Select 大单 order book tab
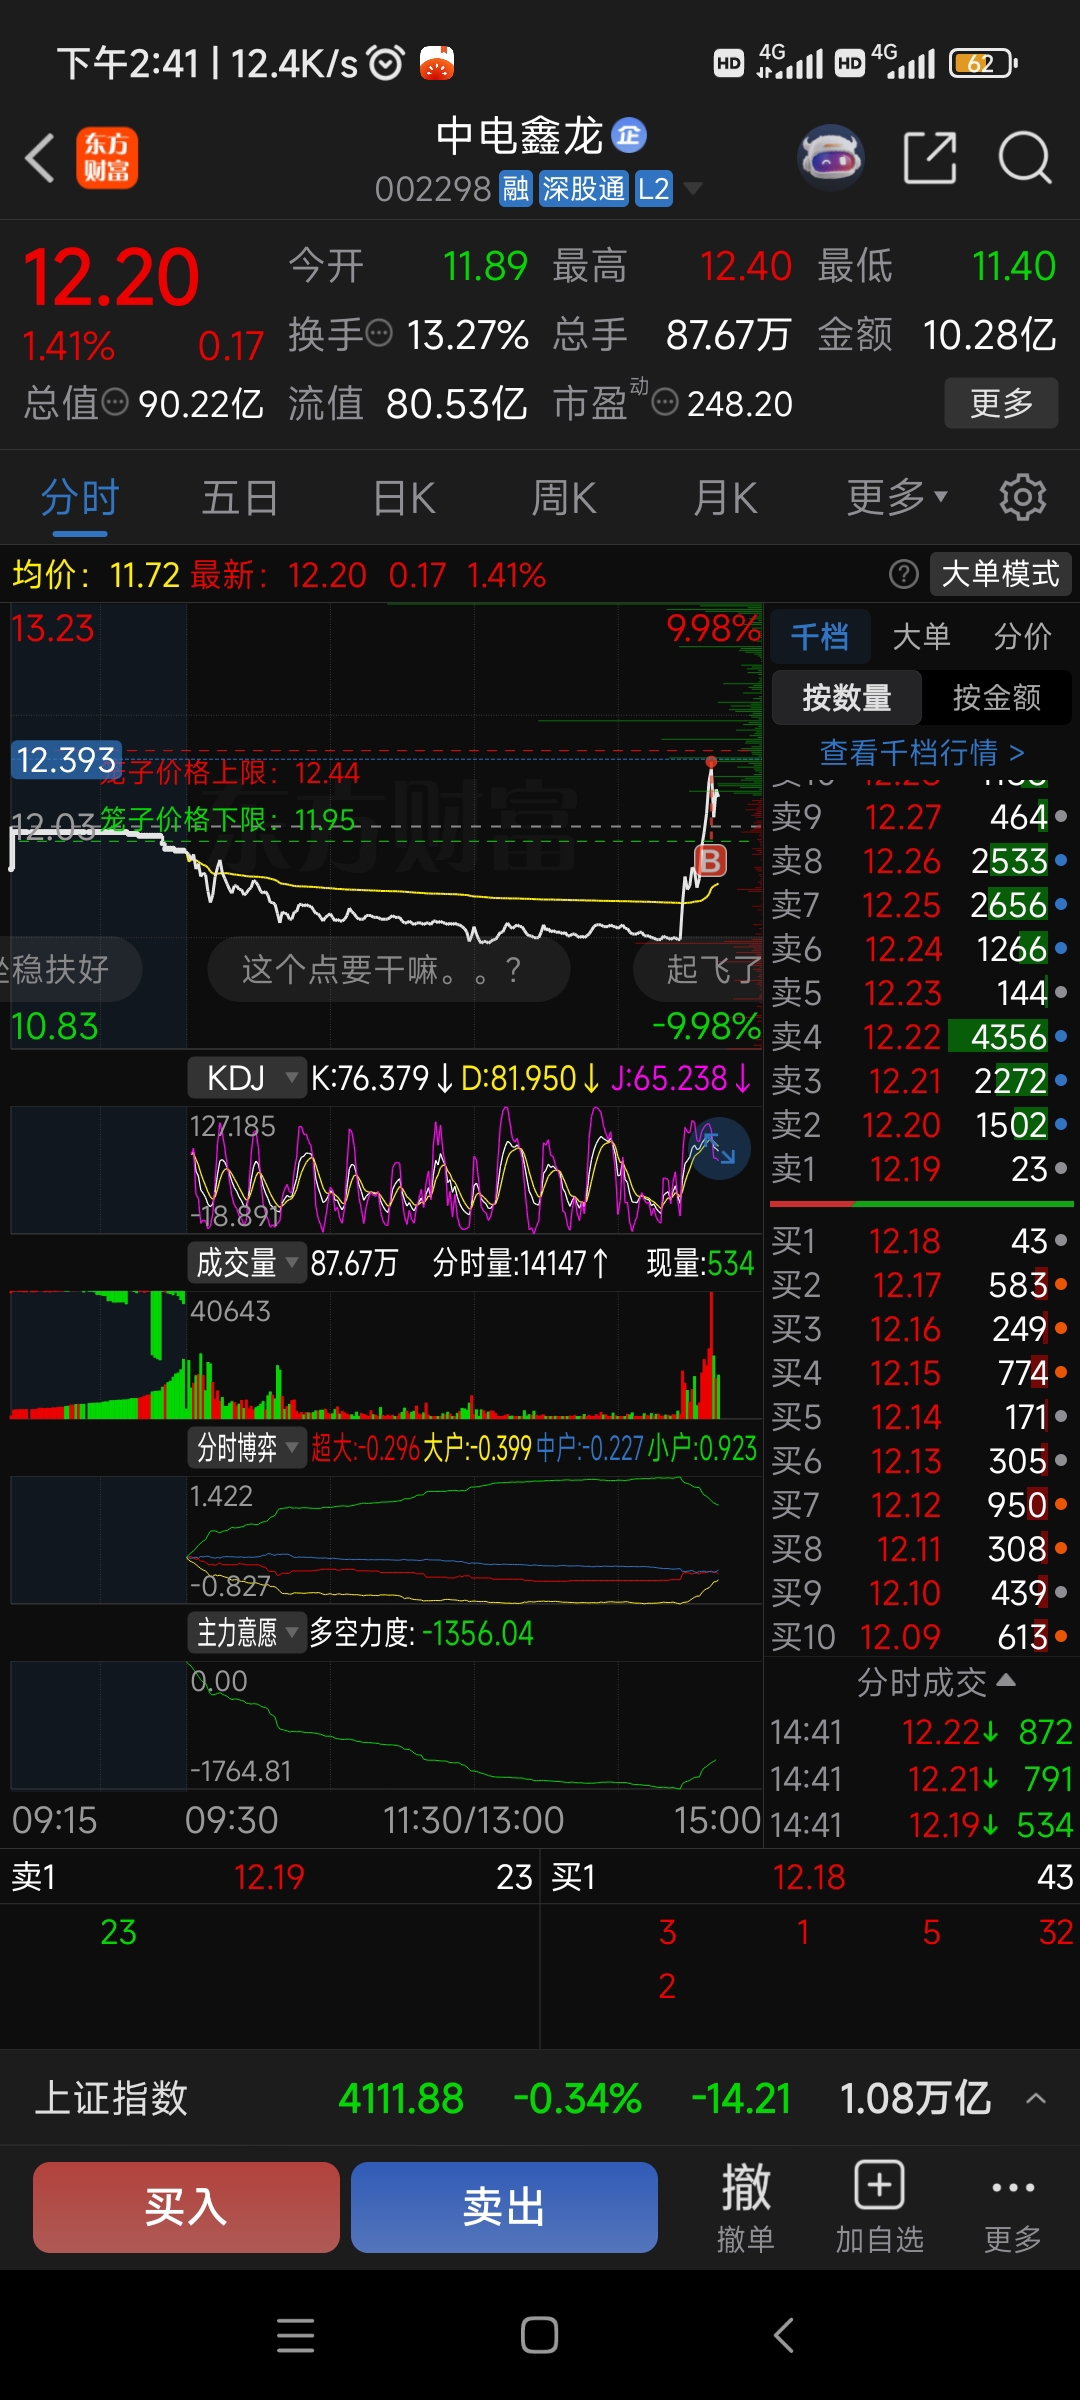This screenshot has width=1080, height=2400. 921,636
